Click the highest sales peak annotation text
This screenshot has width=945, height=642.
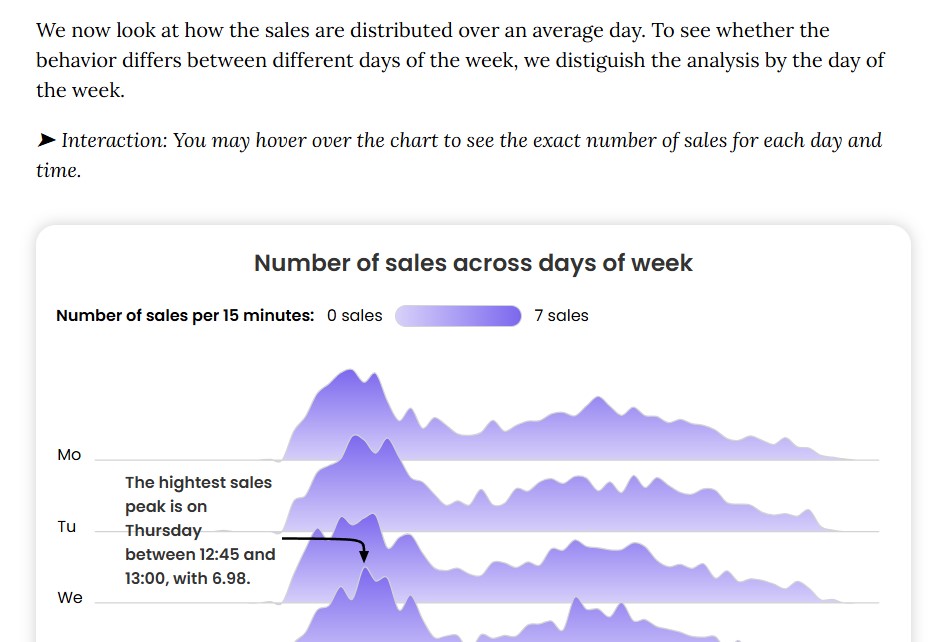pos(200,530)
